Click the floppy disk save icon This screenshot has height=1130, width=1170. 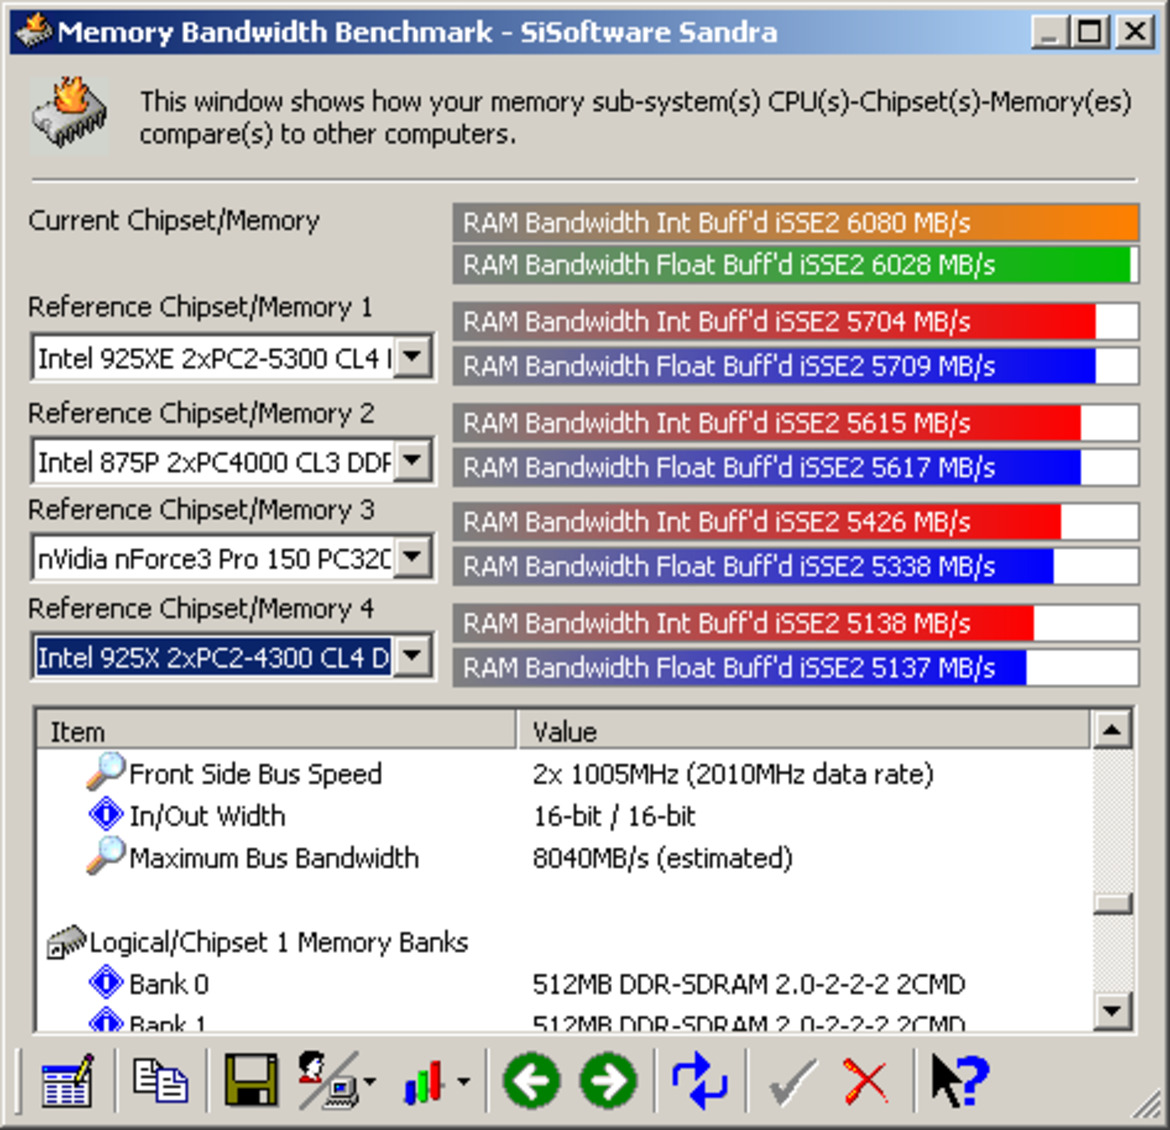[x=251, y=1080]
